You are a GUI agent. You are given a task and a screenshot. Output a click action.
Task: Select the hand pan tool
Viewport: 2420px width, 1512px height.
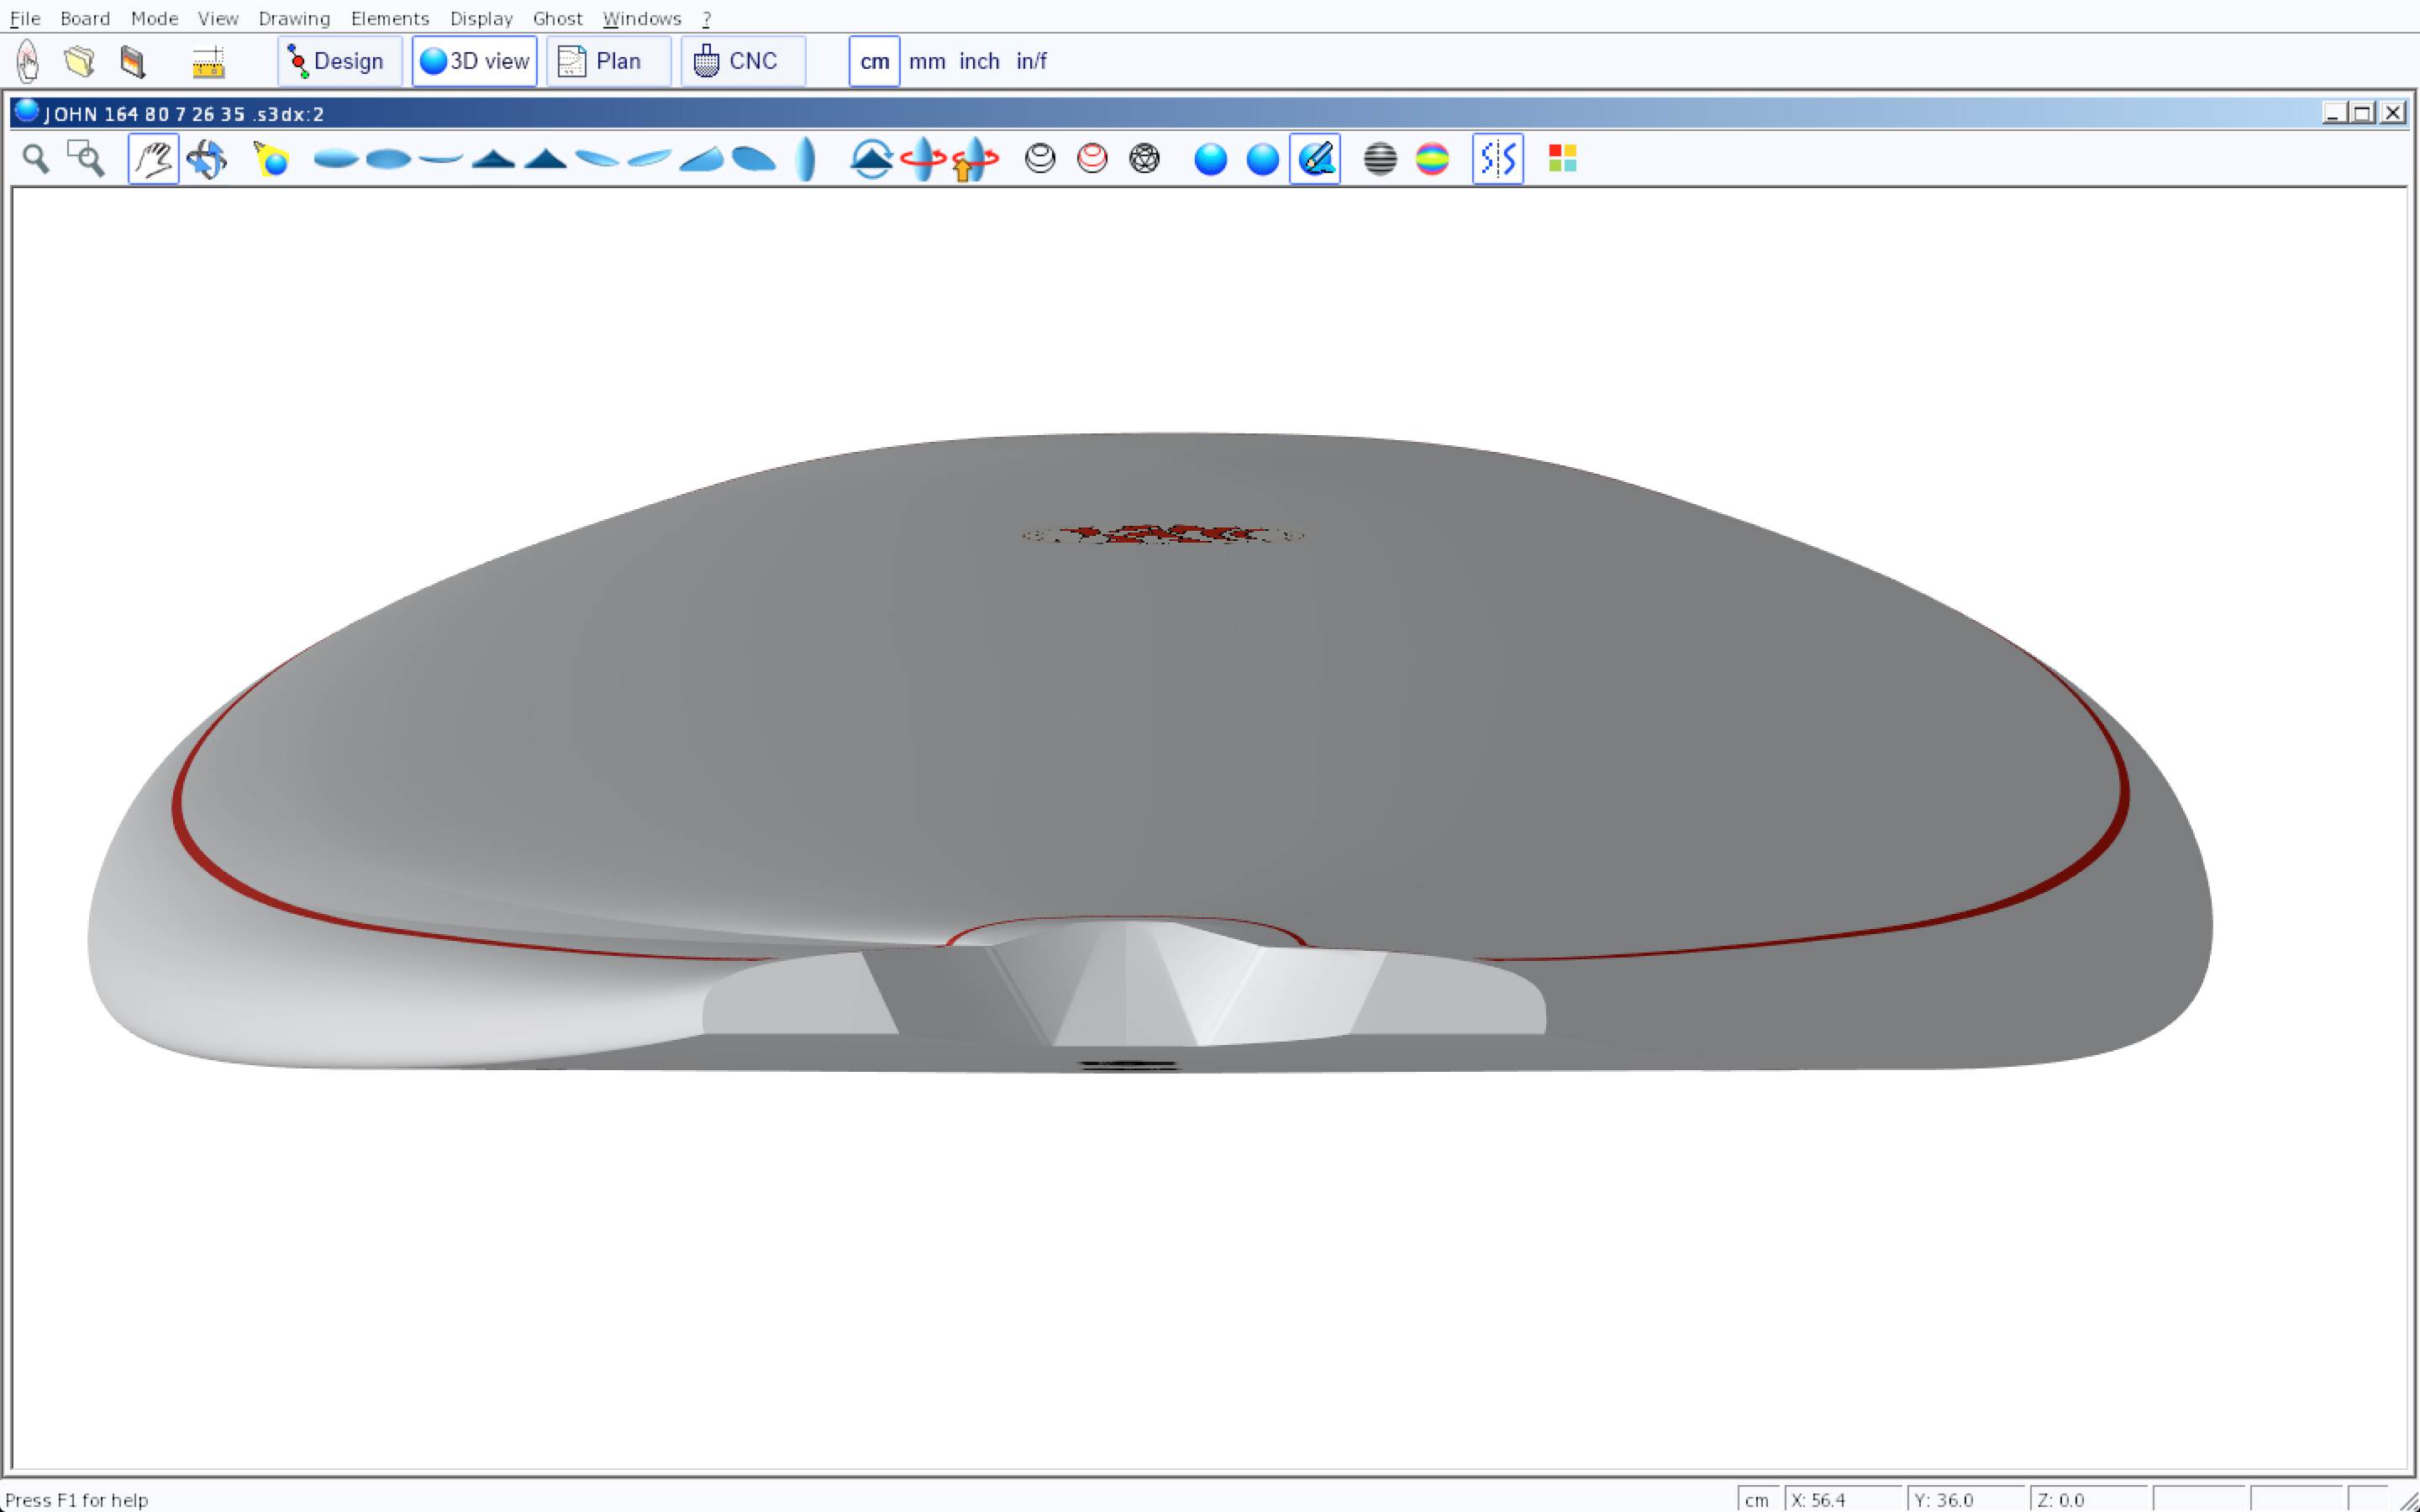153,159
